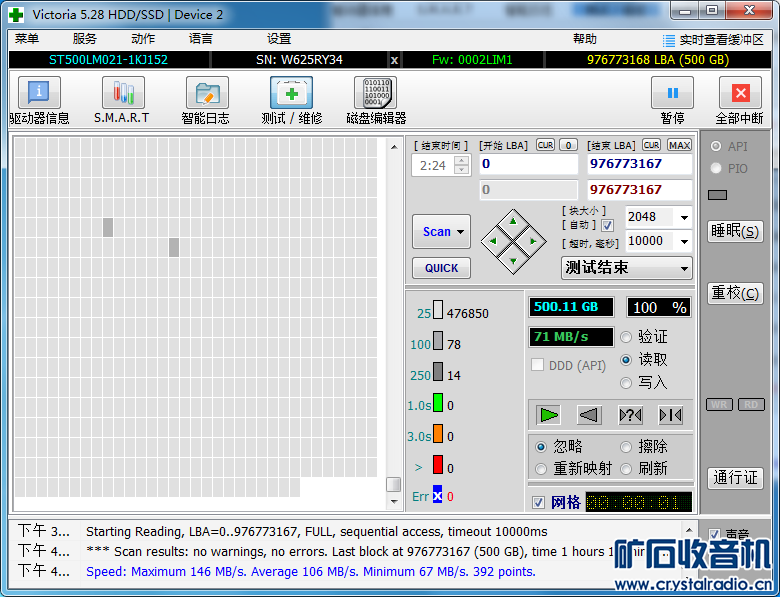Viewport: 780px width, 597px height.
Task: Select the API mode radio button
Action: (716, 146)
